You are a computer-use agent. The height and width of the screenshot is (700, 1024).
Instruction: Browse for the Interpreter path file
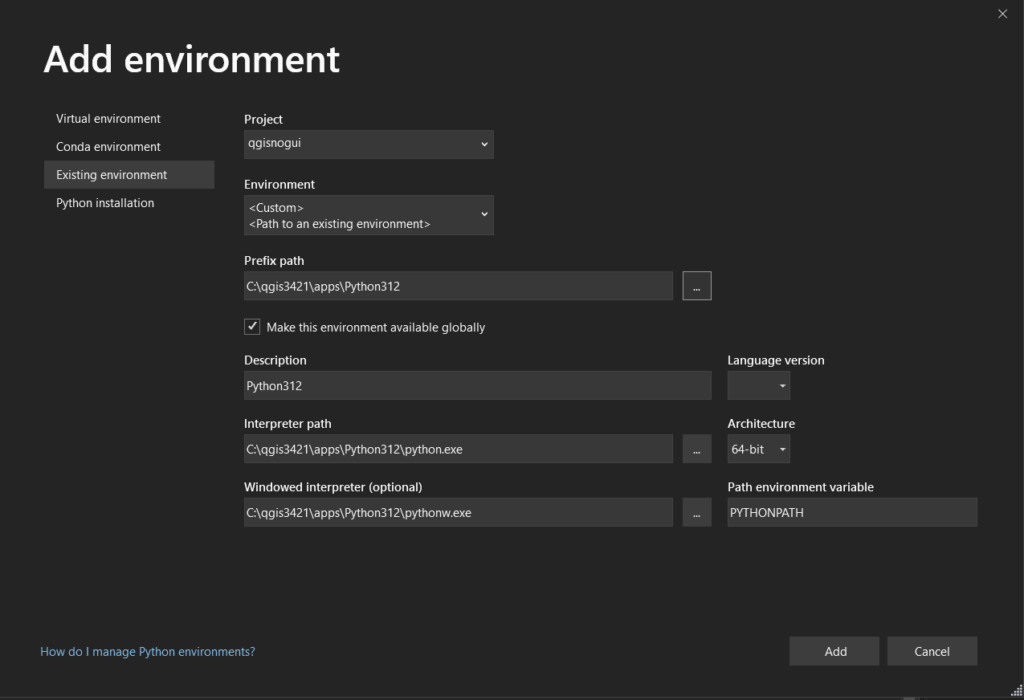tap(697, 449)
